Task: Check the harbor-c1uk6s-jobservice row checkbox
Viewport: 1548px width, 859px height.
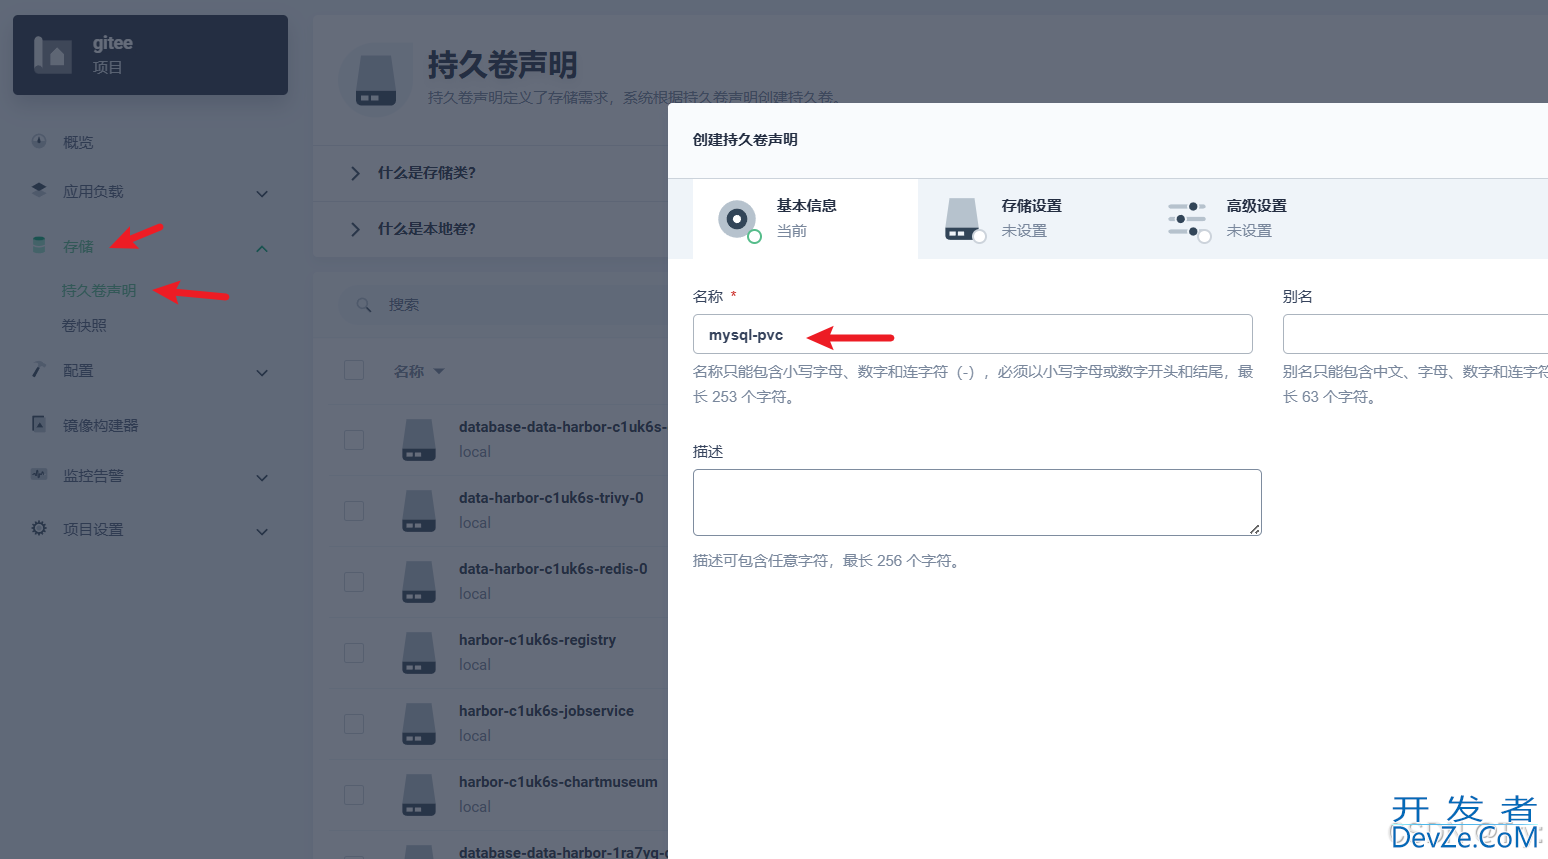Action: pos(354,724)
